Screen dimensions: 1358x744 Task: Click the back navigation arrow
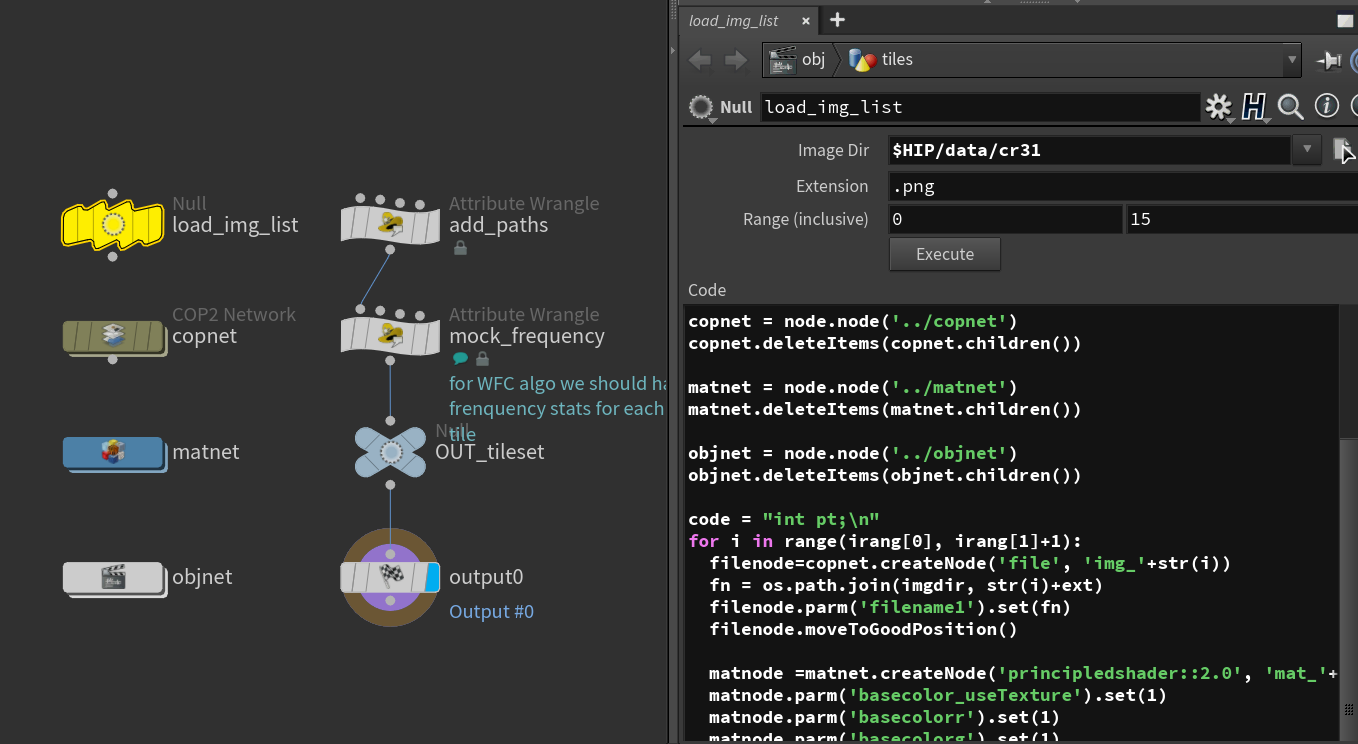(x=700, y=60)
